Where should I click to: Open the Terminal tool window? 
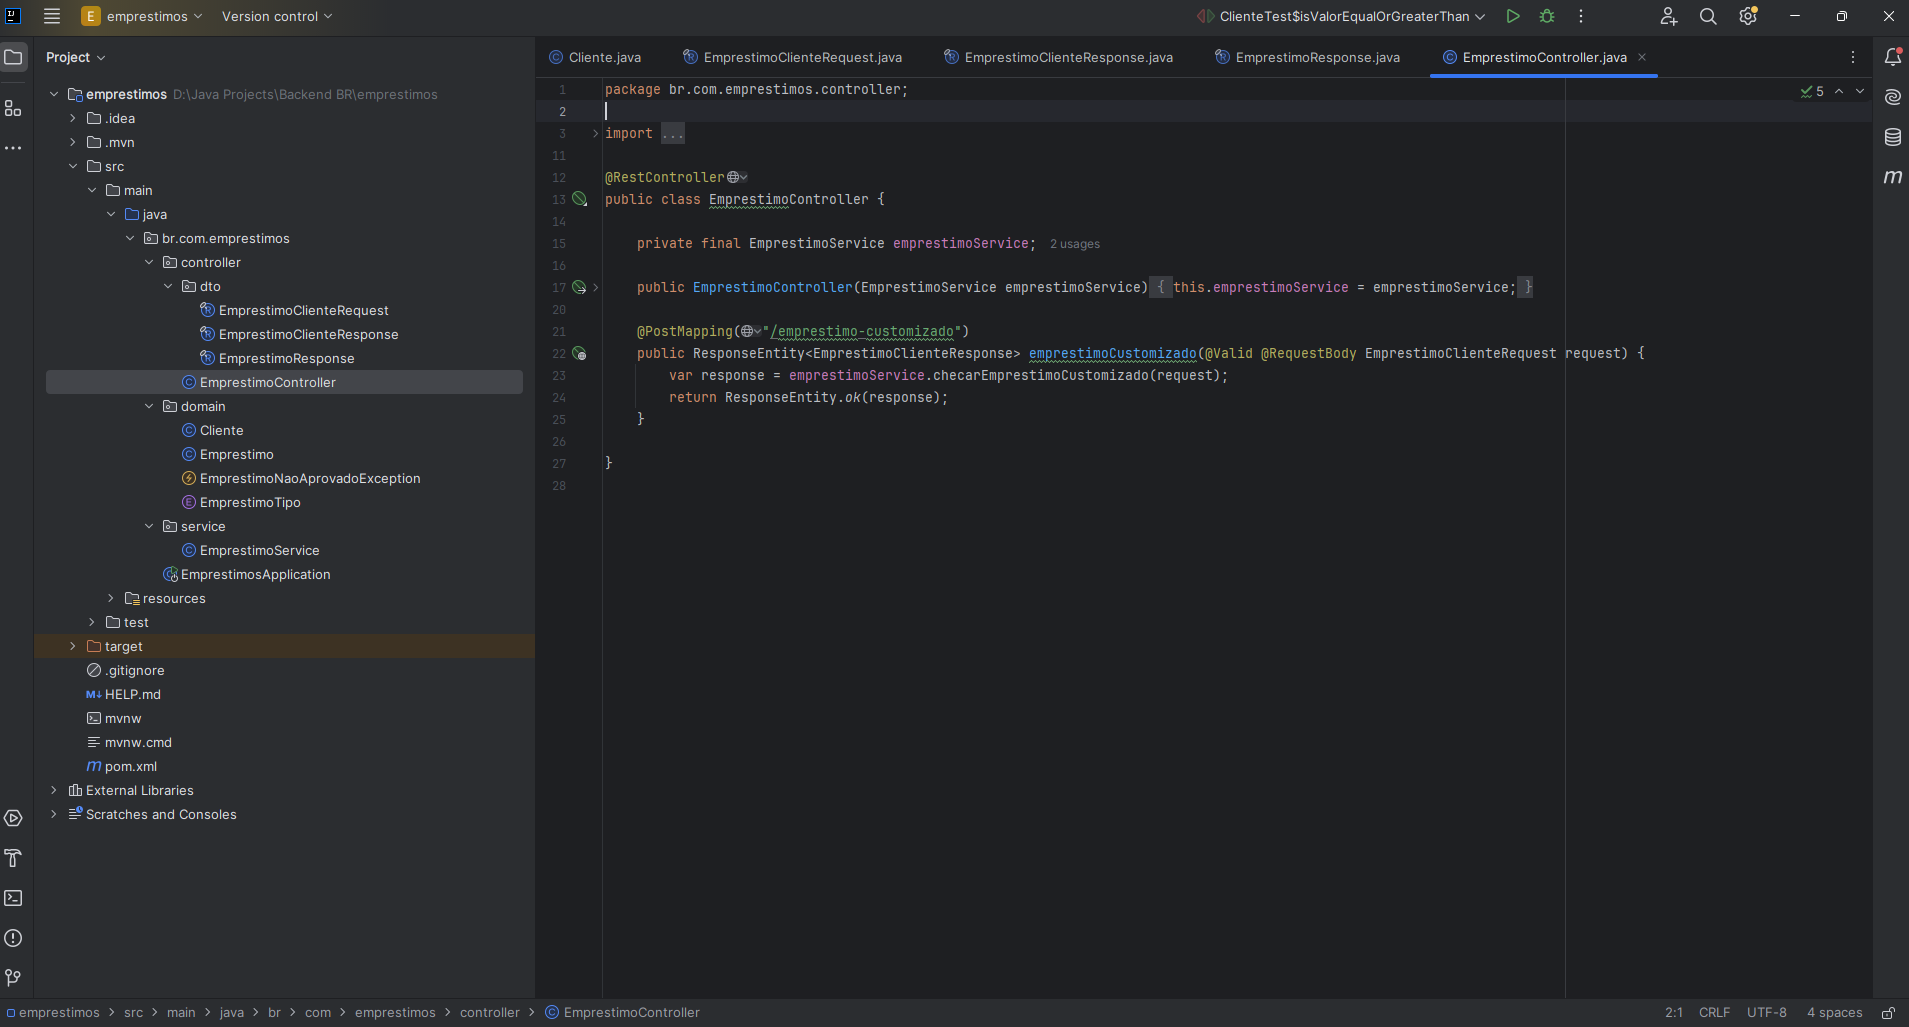14,898
